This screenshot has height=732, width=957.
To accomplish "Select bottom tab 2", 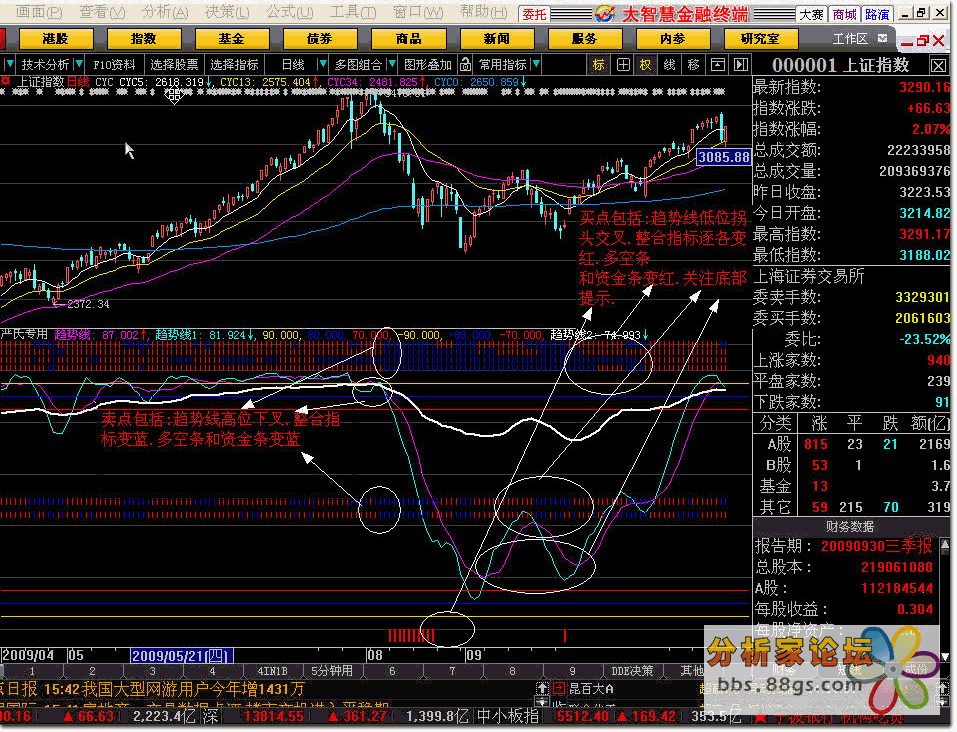I will (x=92, y=671).
